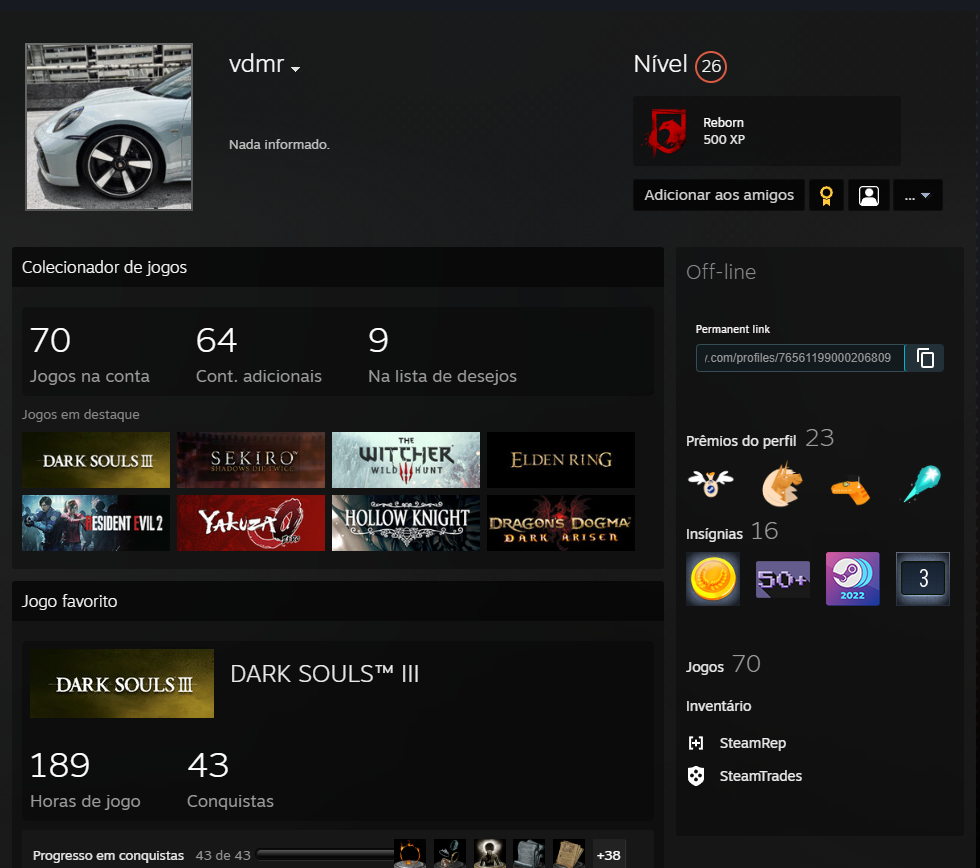This screenshot has height=868, width=980.
Task: Click 43 Conquistas stat
Action: coord(230,779)
